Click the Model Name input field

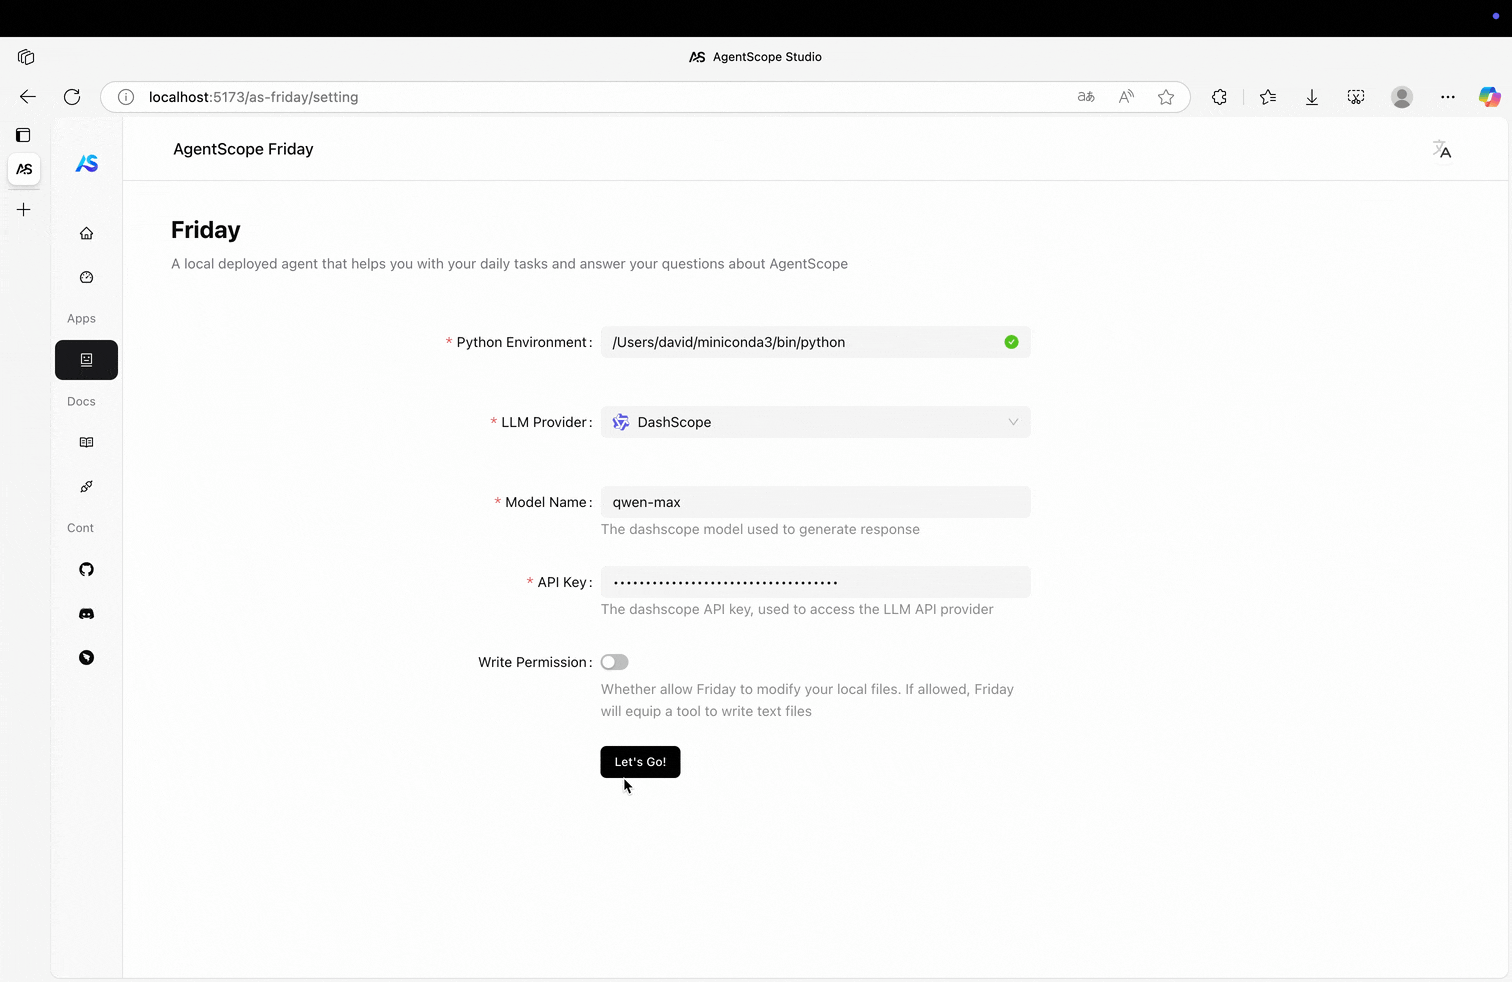(x=815, y=502)
